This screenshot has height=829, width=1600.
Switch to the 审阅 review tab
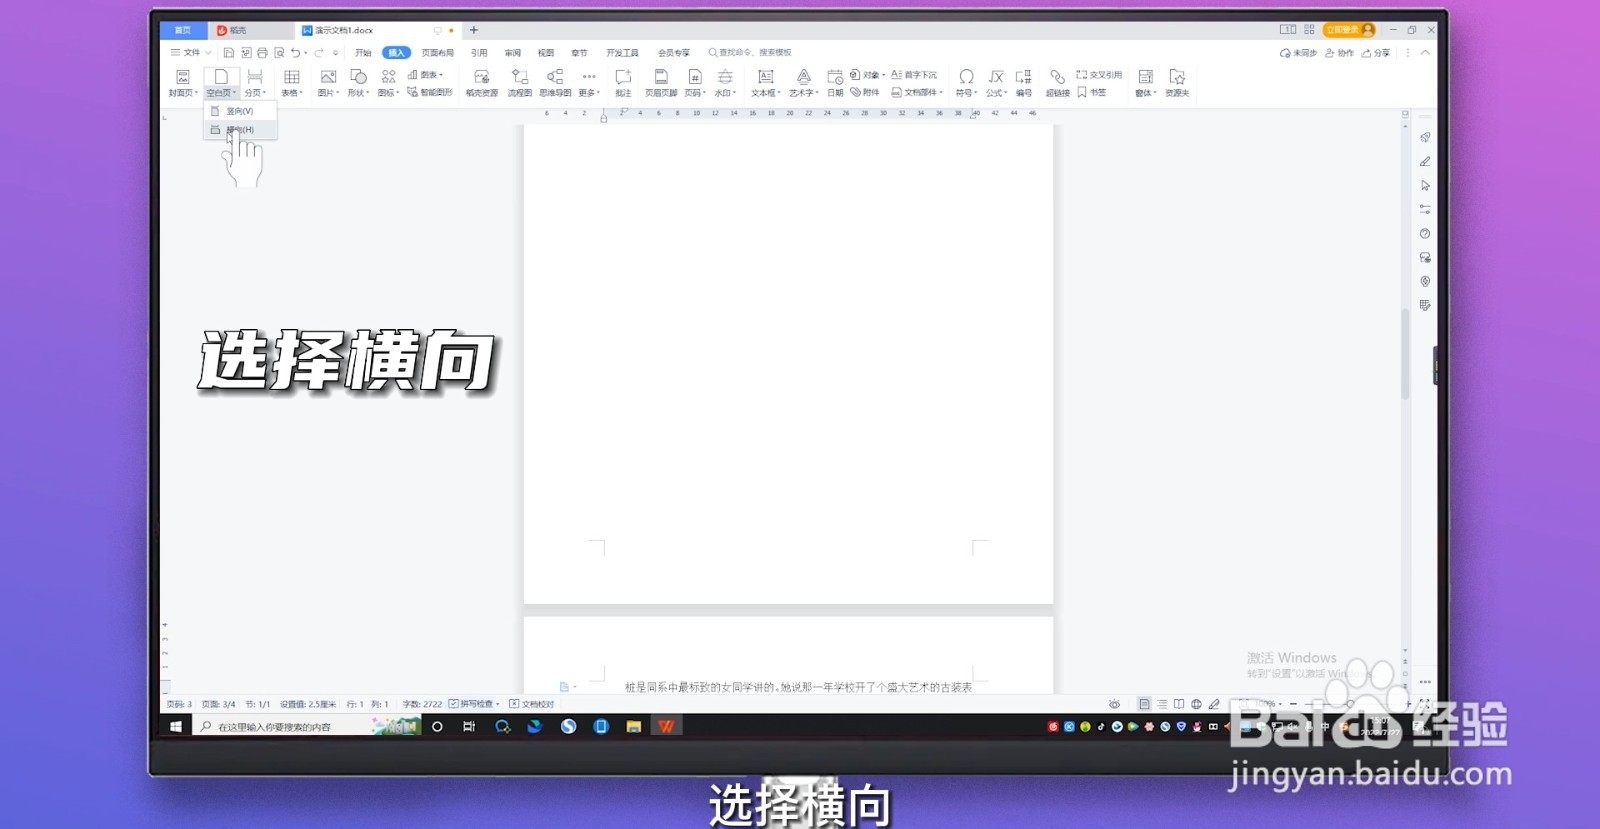[x=513, y=53]
